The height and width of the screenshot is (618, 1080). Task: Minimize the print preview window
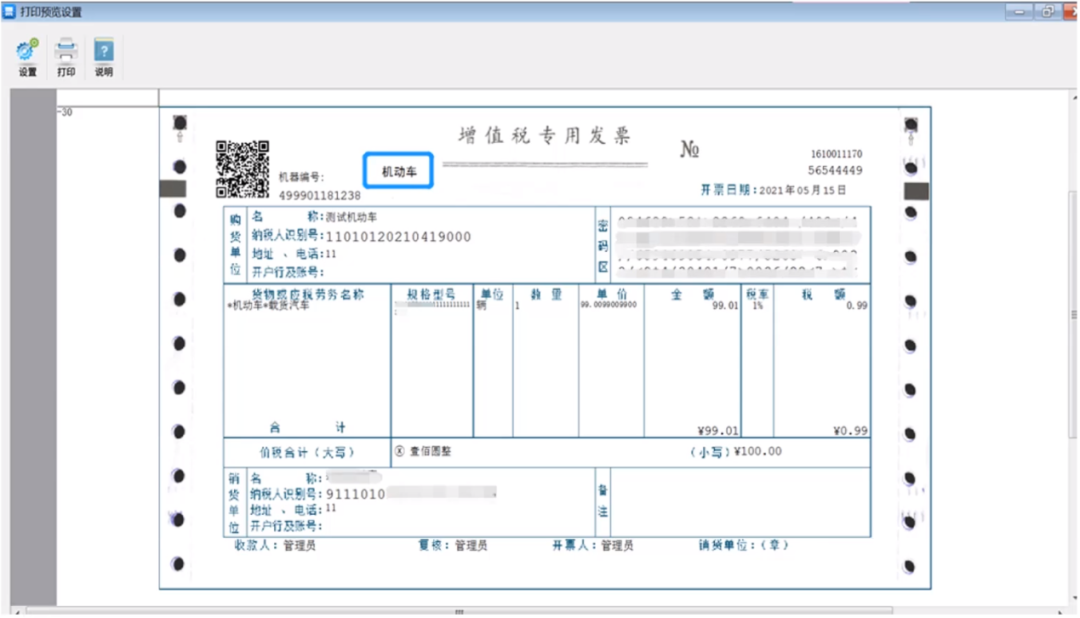pos(1022,11)
